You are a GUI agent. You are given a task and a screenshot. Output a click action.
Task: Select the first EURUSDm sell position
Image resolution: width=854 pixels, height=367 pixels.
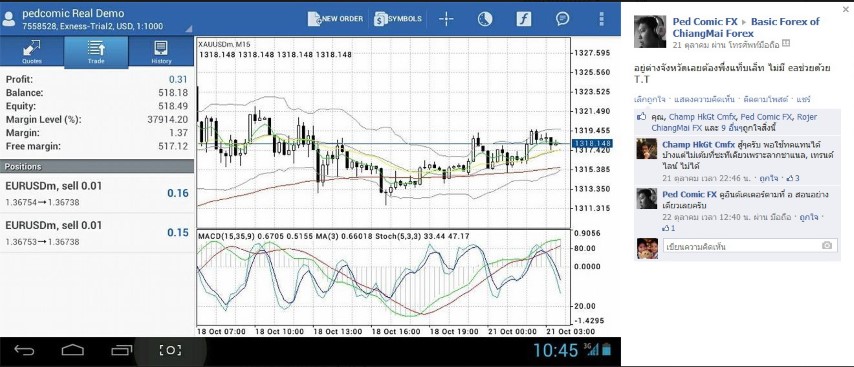click(97, 193)
